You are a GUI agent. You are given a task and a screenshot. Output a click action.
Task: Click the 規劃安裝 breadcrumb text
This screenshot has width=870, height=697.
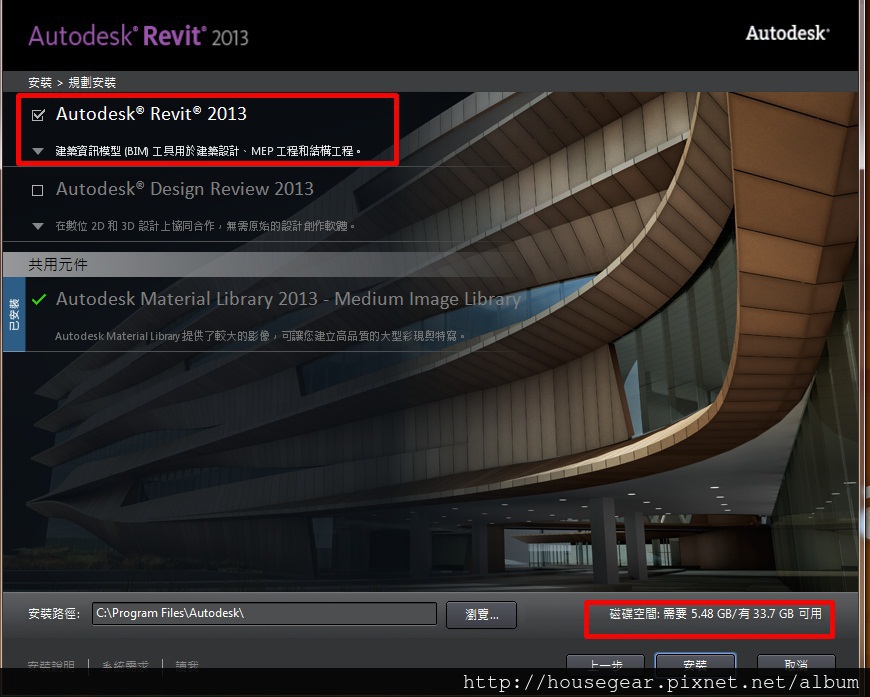click(x=92, y=83)
